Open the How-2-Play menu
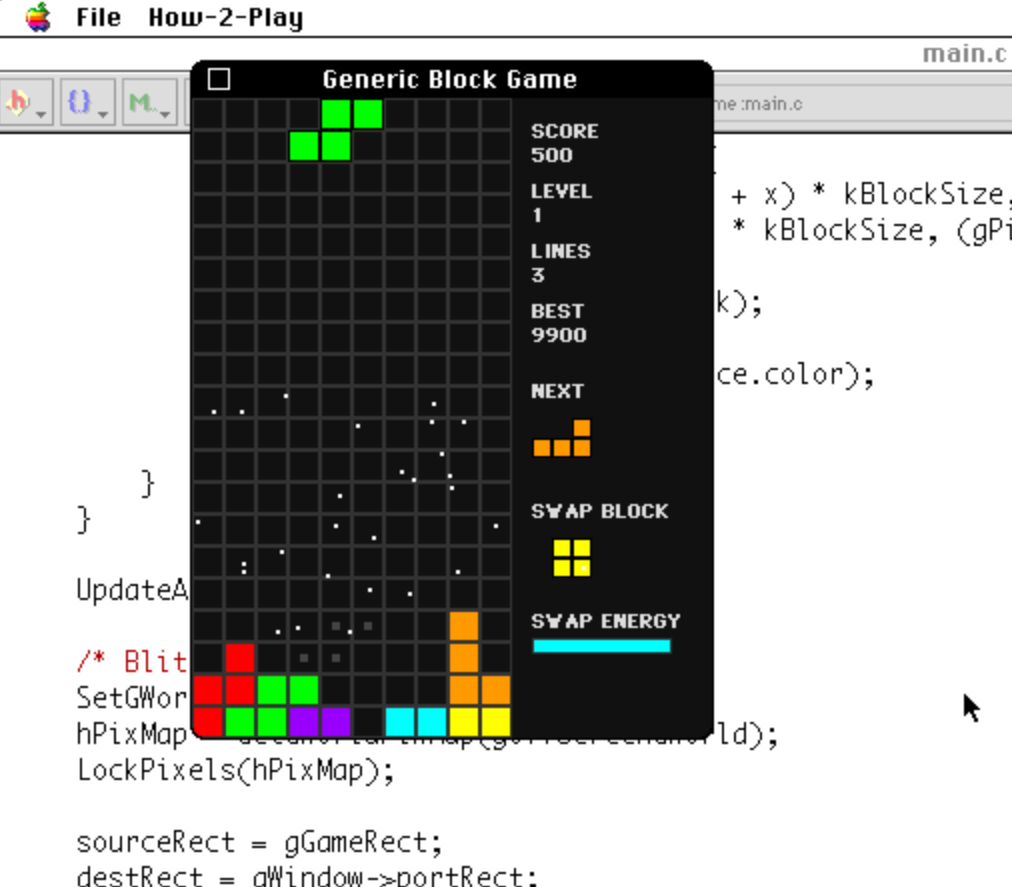The width and height of the screenshot is (1012, 887). pos(225,17)
